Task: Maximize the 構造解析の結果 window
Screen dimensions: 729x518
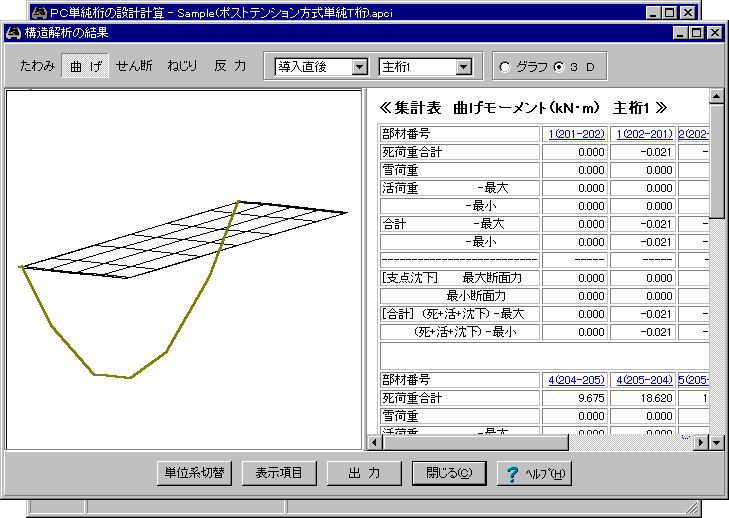Action: (x=696, y=33)
